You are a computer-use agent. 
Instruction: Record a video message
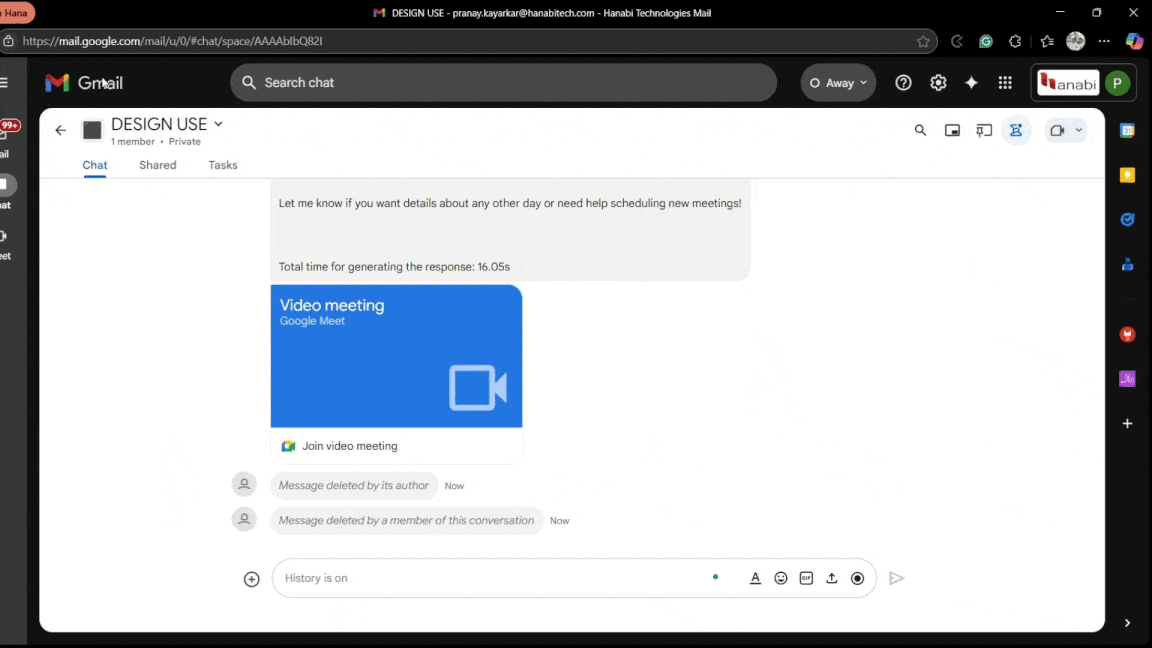pos(857,578)
